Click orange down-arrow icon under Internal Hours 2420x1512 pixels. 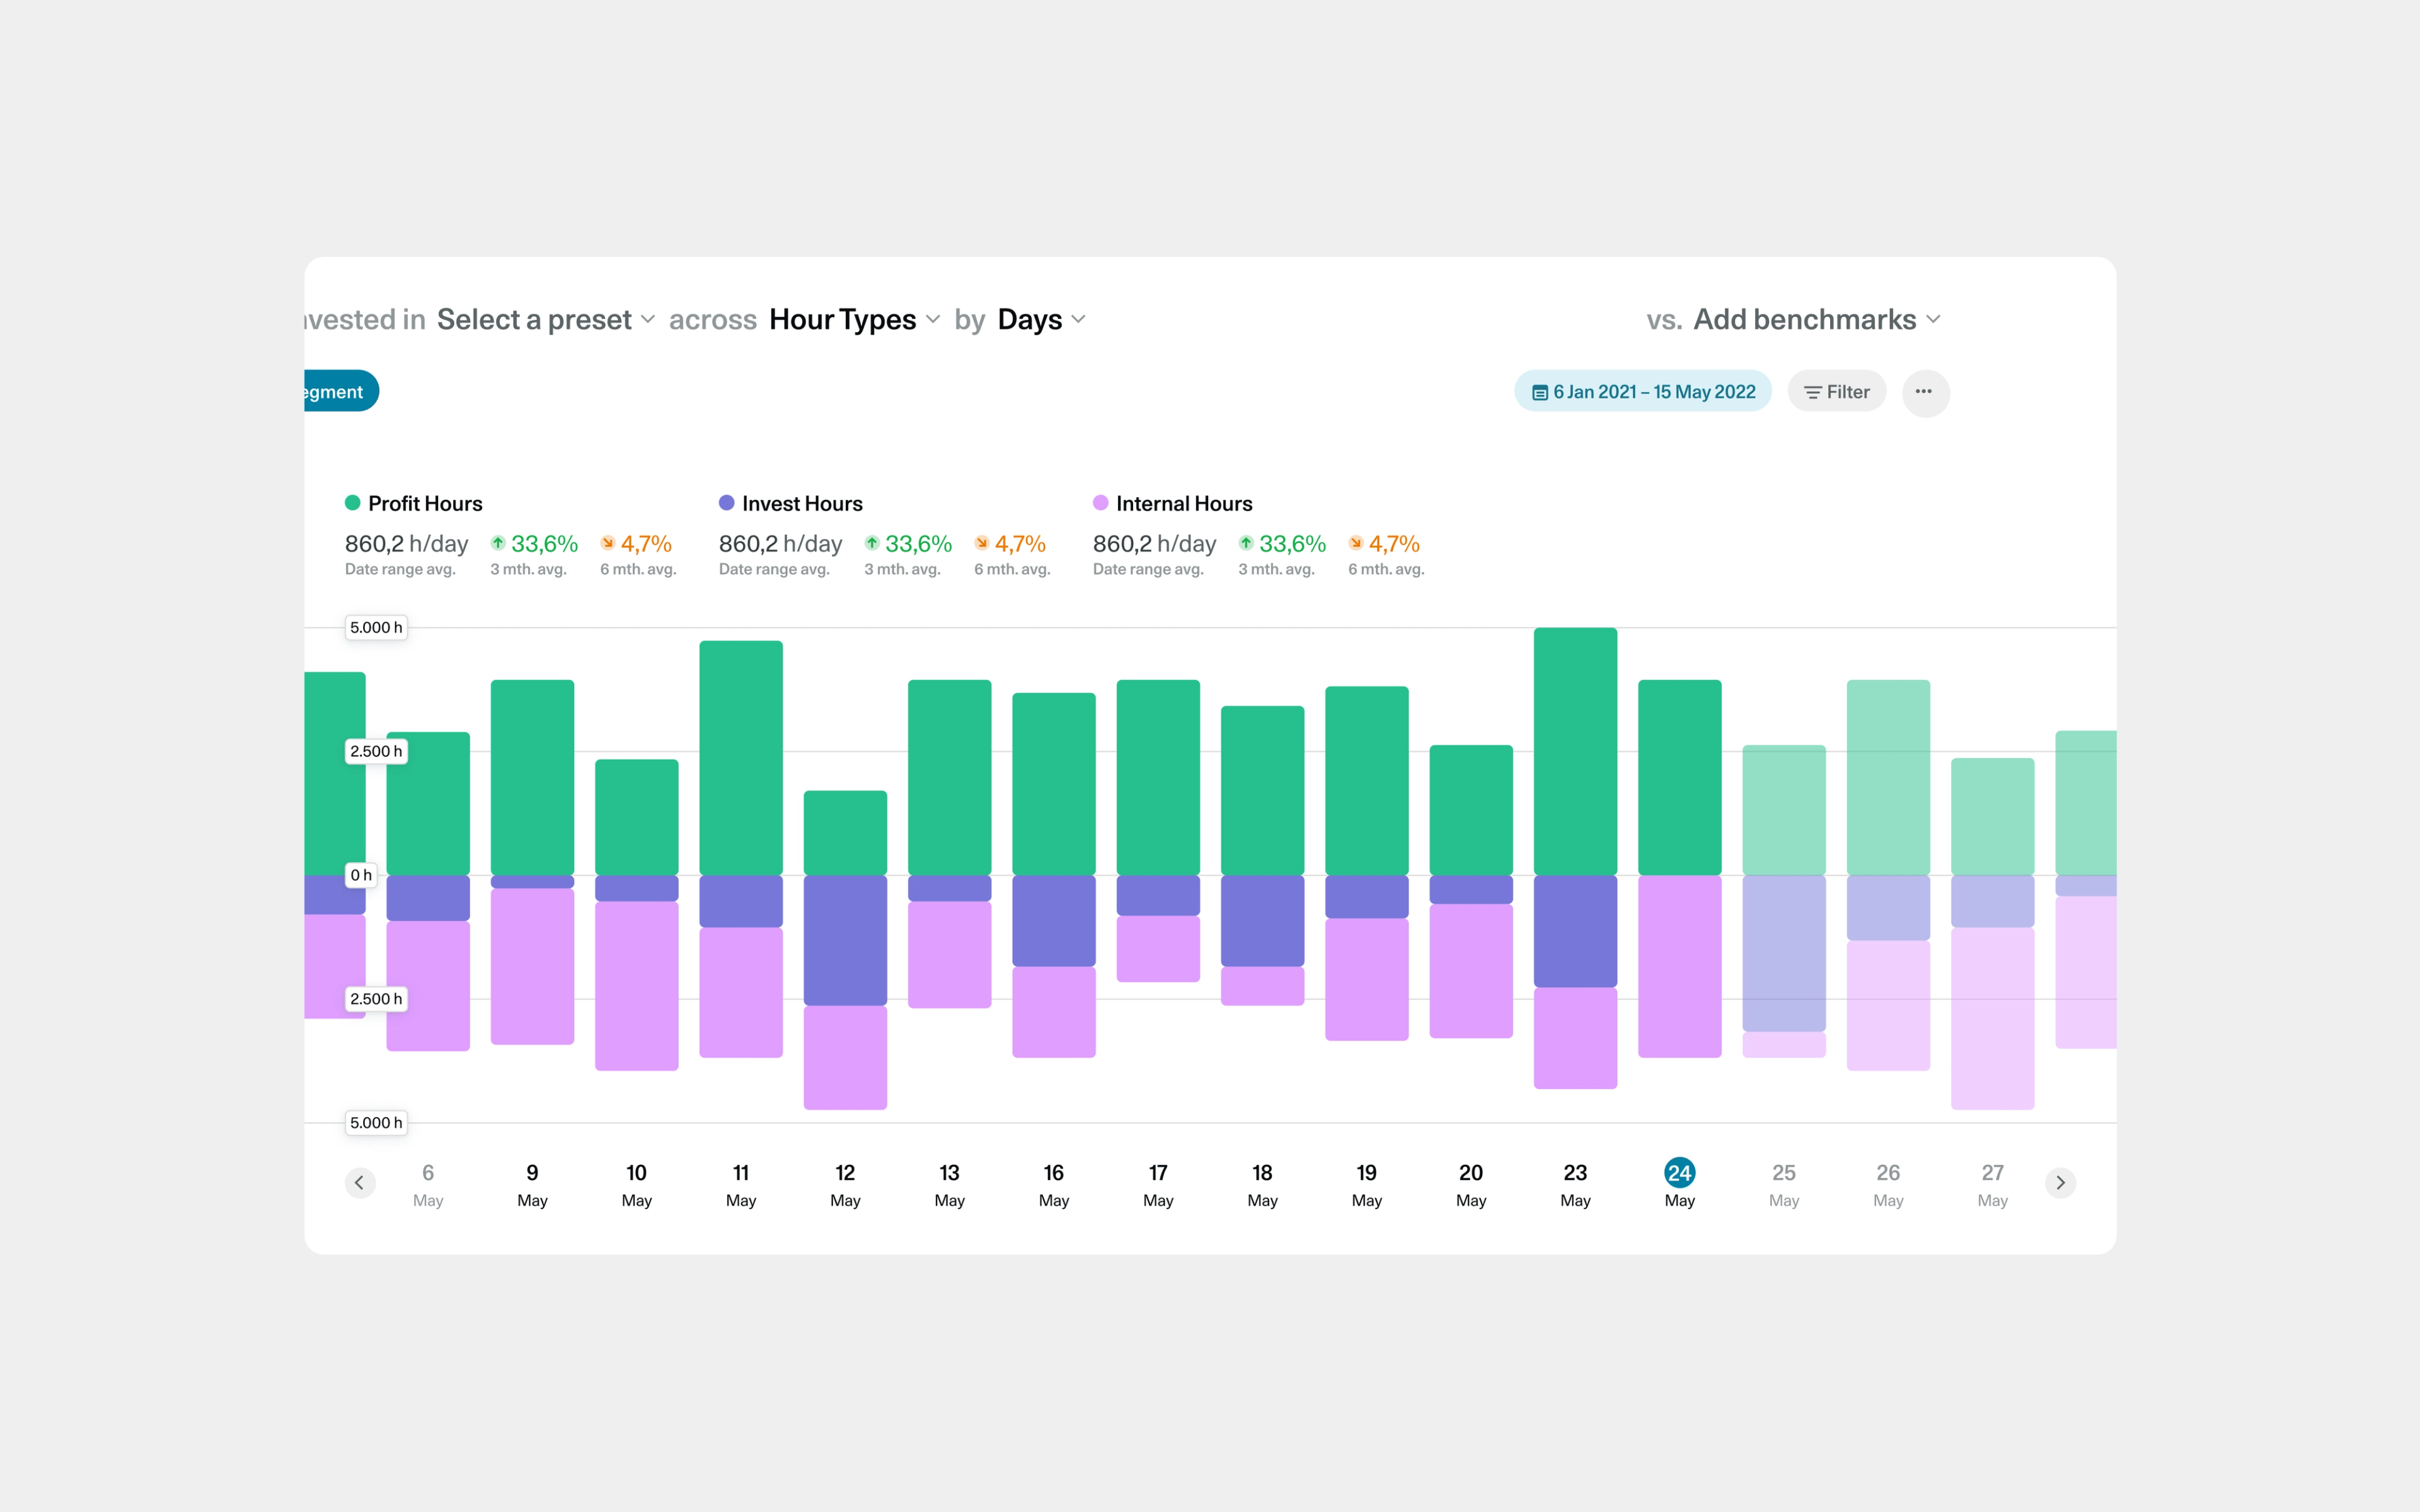click(1356, 543)
